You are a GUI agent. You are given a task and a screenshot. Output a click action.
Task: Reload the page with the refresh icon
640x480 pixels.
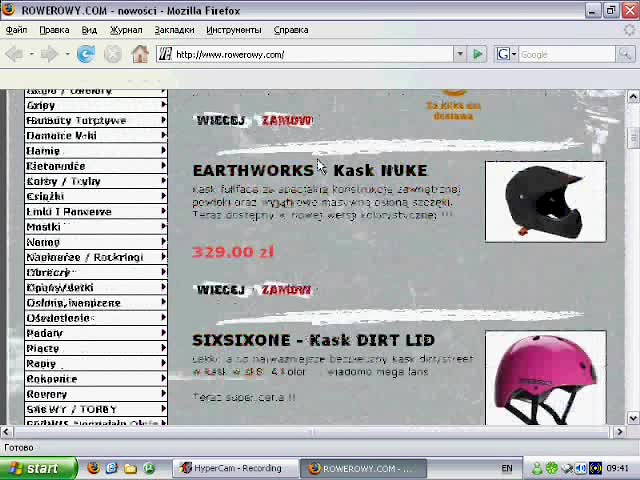click(x=86, y=54)
